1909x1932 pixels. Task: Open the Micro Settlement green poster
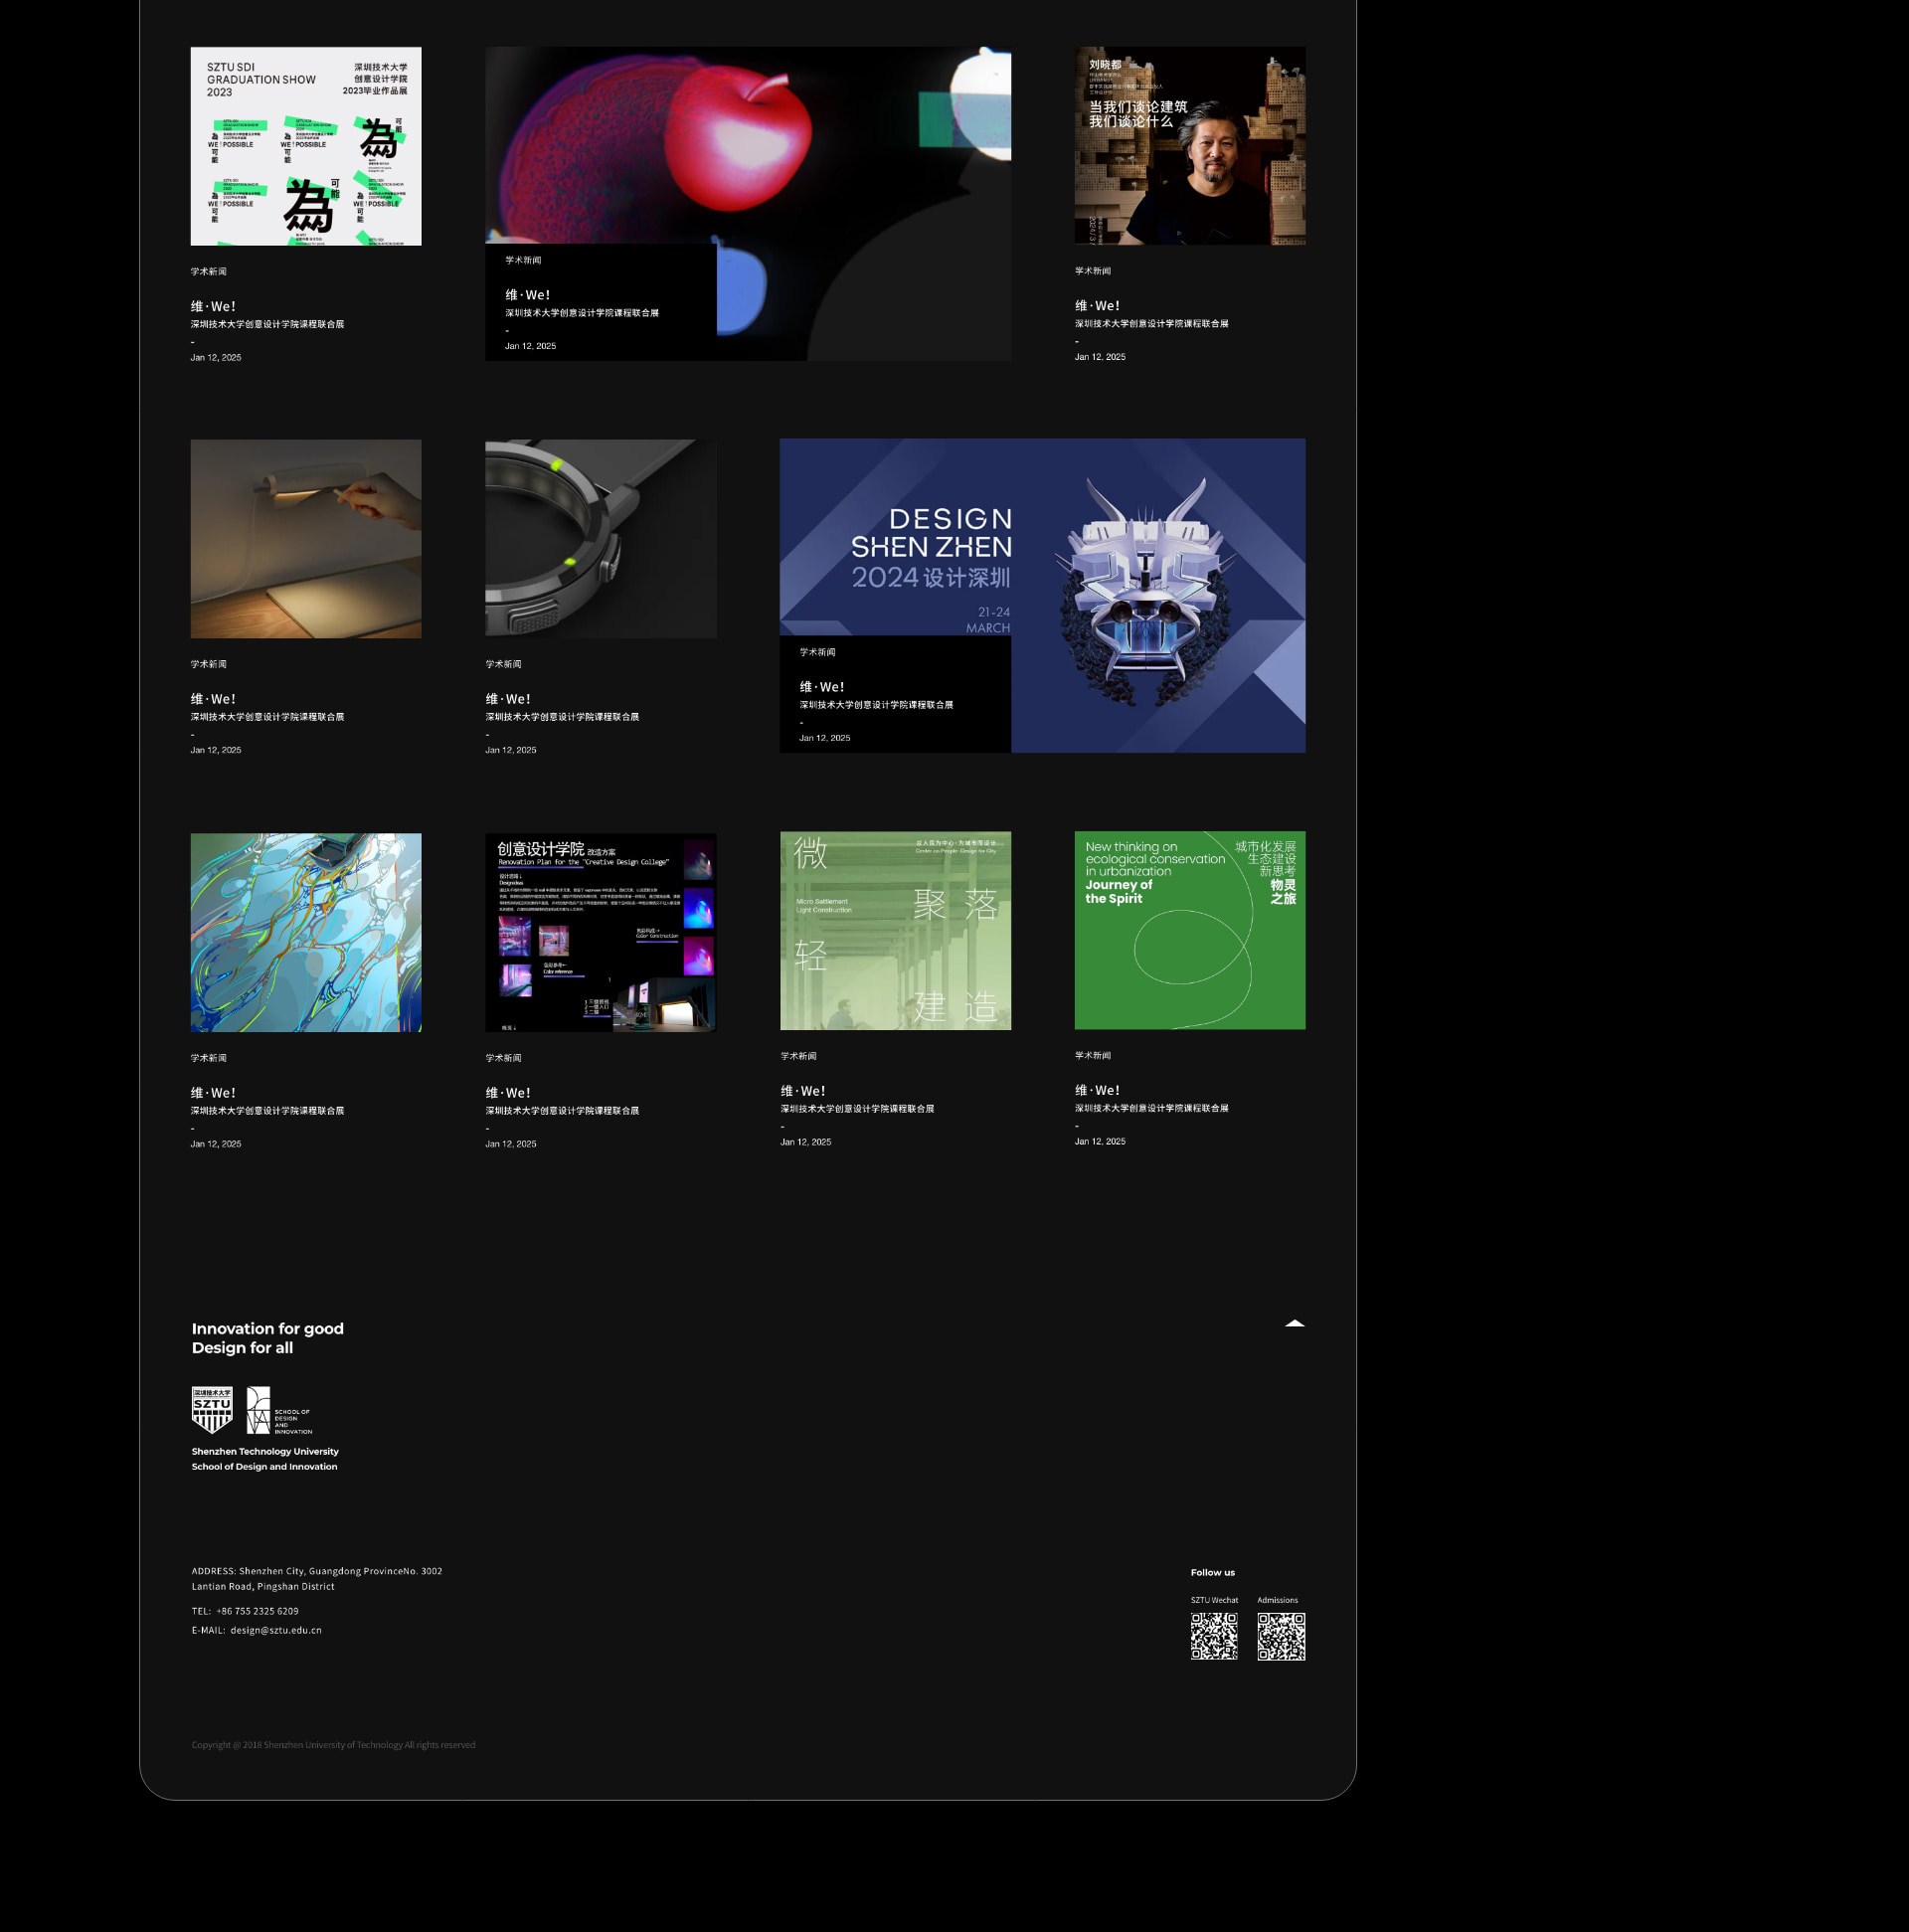click(895, 930)
